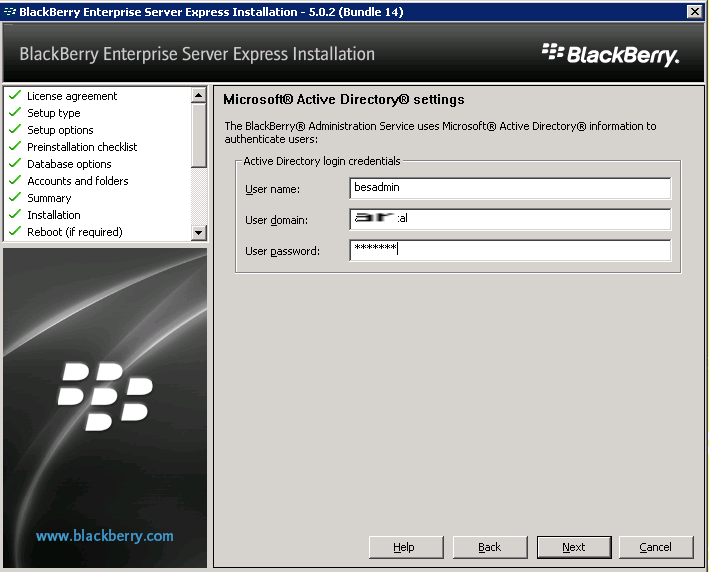This screenshot has width=709, height=572.
Task: Click the BlackBerry title bar app icon
Action: coord(10,11)
